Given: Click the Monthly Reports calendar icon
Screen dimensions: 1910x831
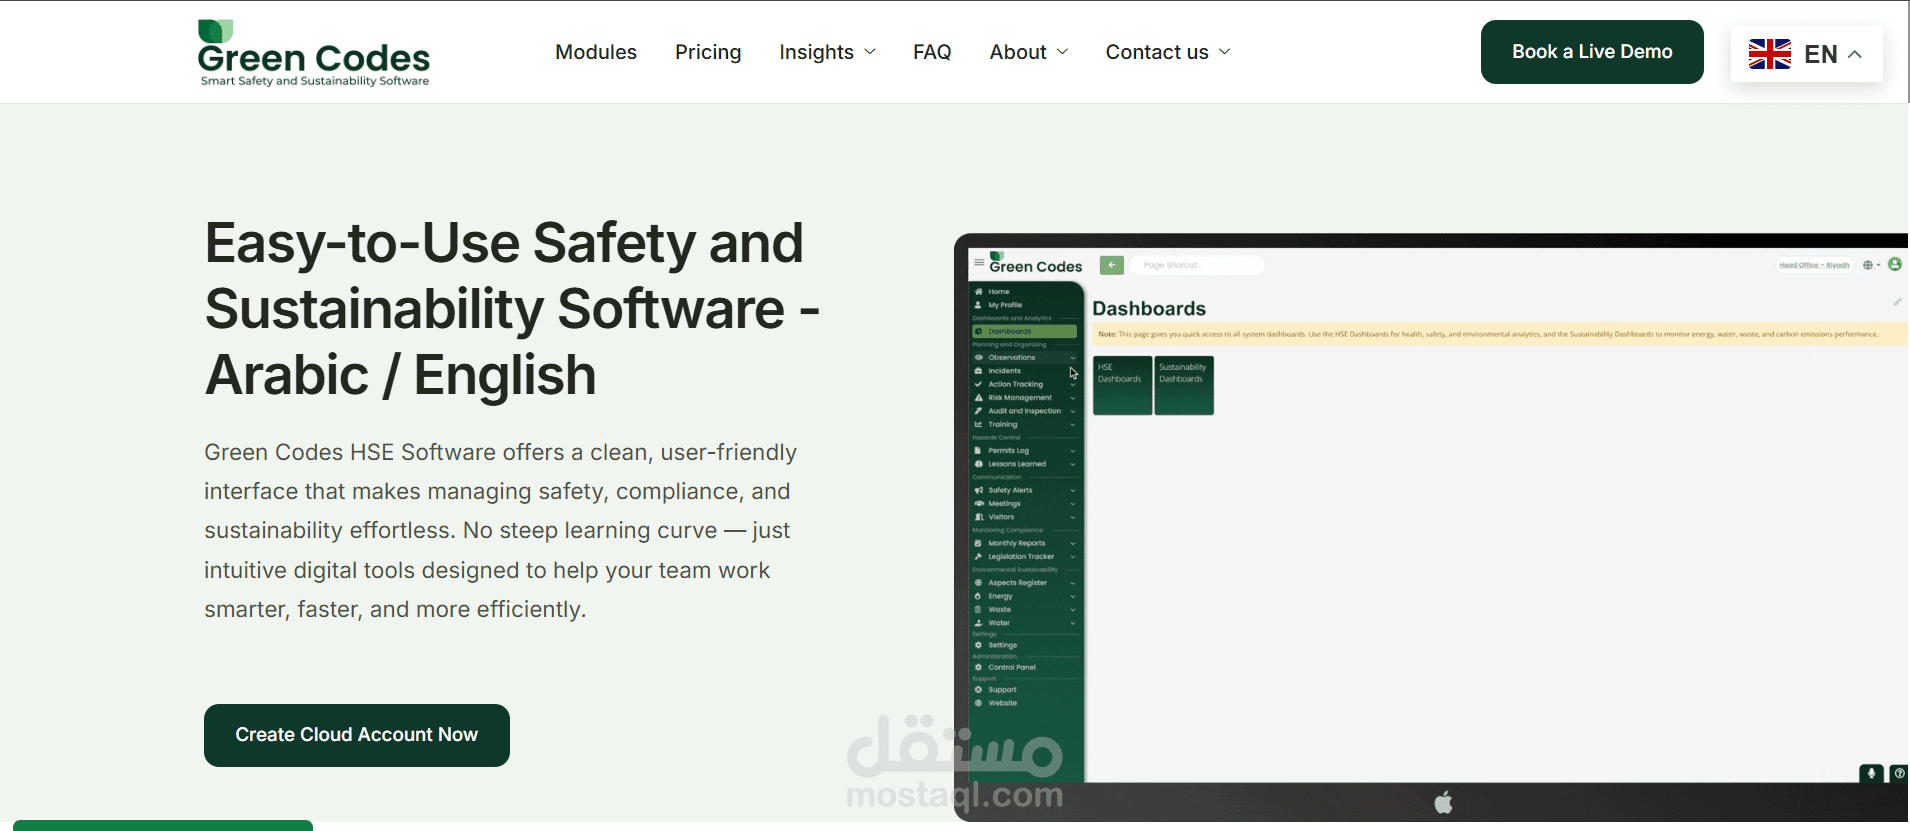Looking at the screenshot, I should [979, 543].
